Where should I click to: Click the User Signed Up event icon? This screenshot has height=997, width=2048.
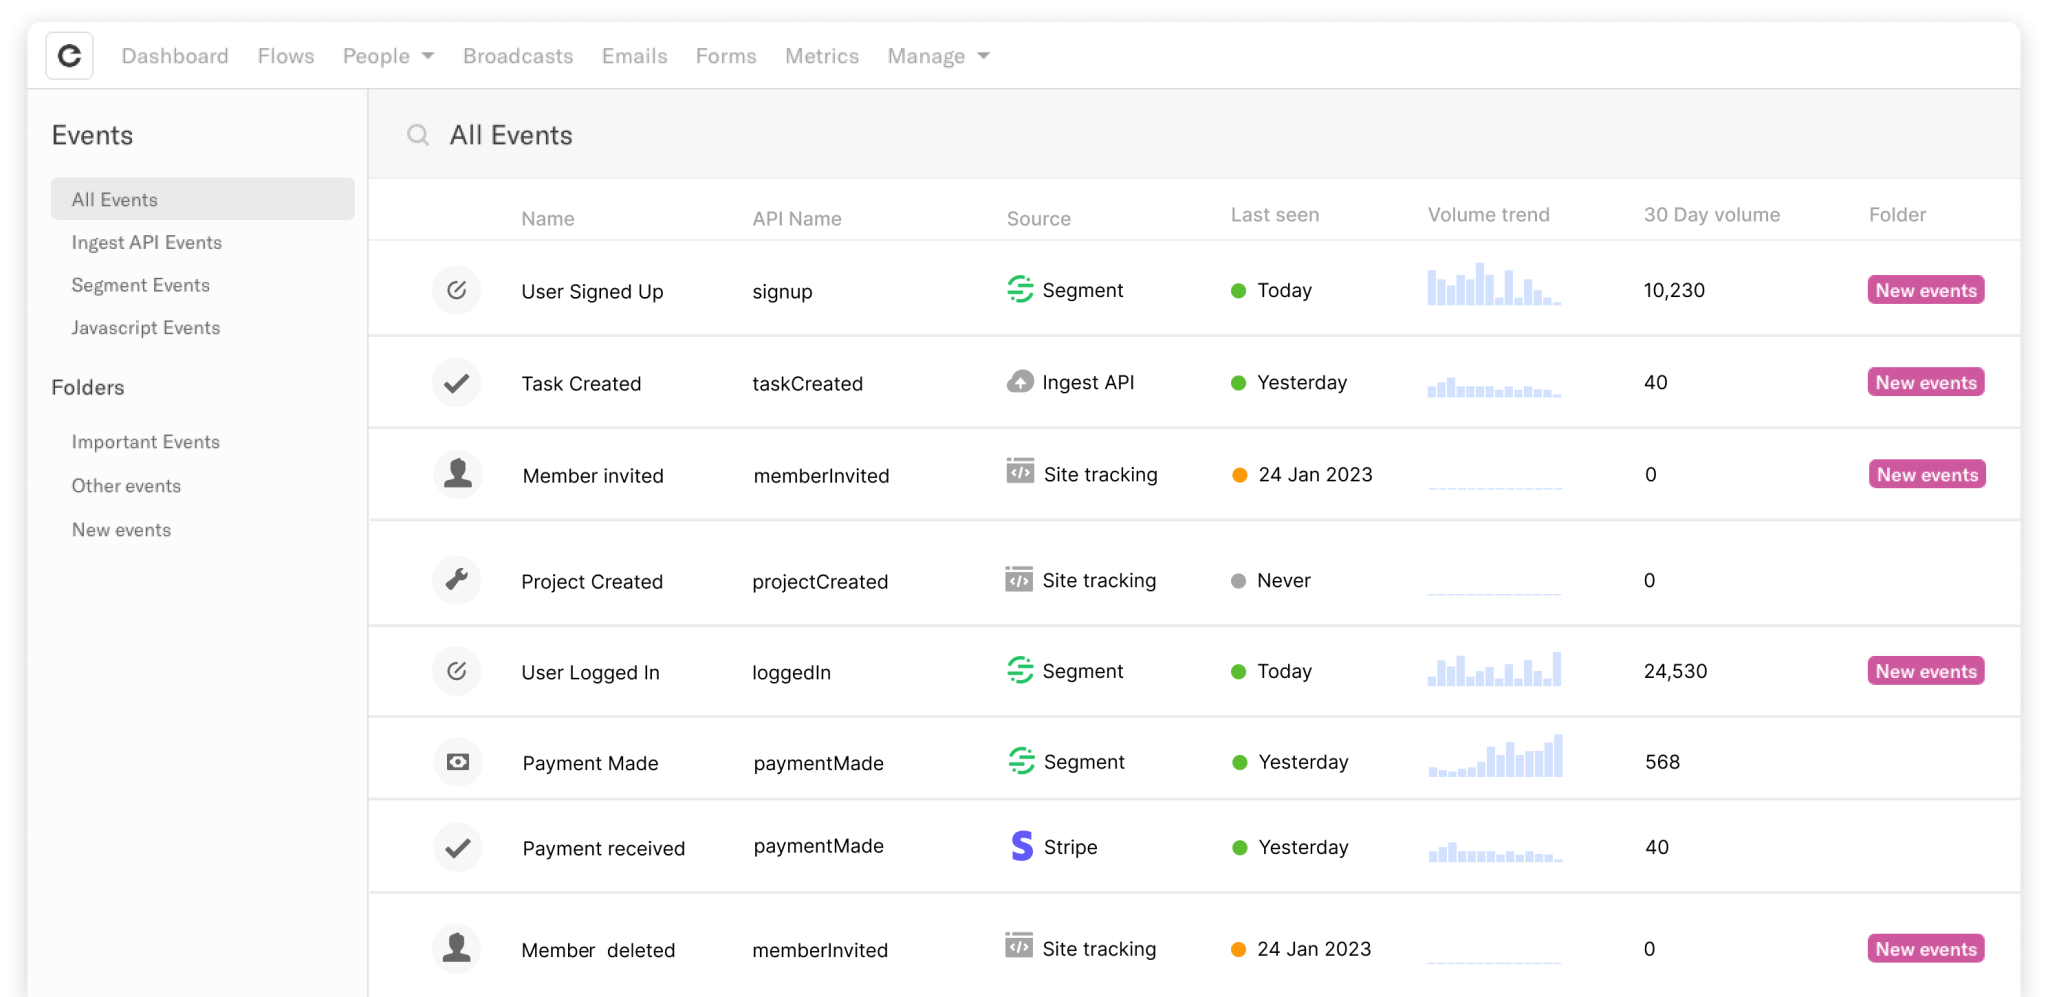pyautogui.click(x=457, y=290)
